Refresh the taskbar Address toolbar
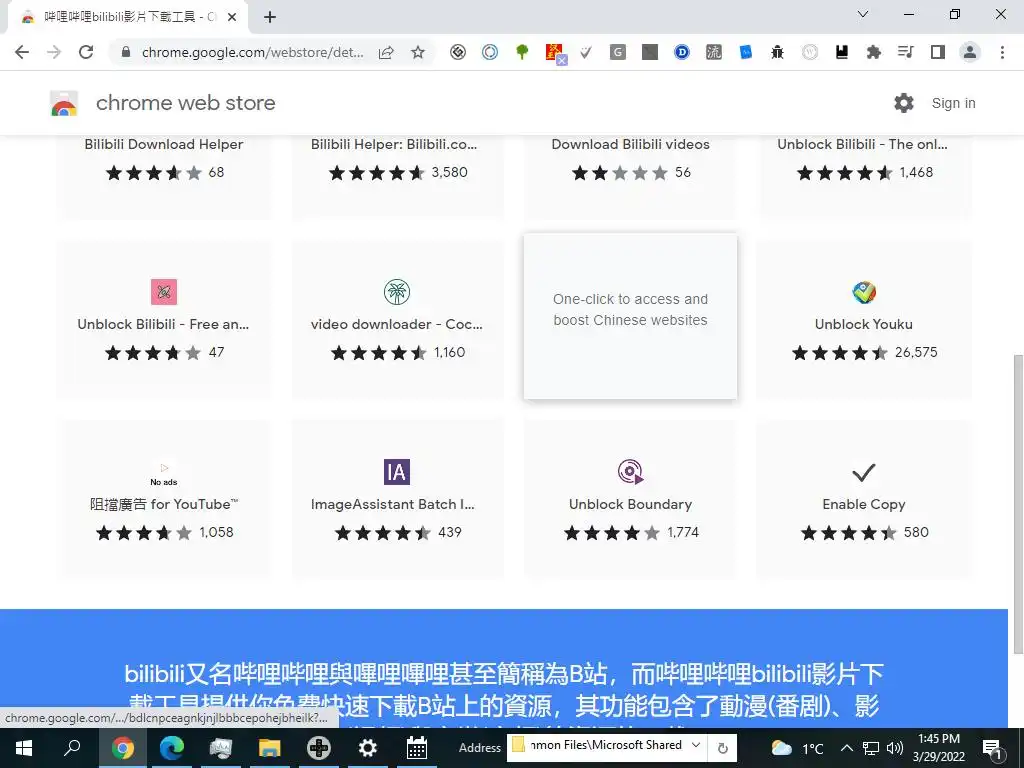Image resolution: width=1024 pixels, height=768 pixels. pos(722,748)
